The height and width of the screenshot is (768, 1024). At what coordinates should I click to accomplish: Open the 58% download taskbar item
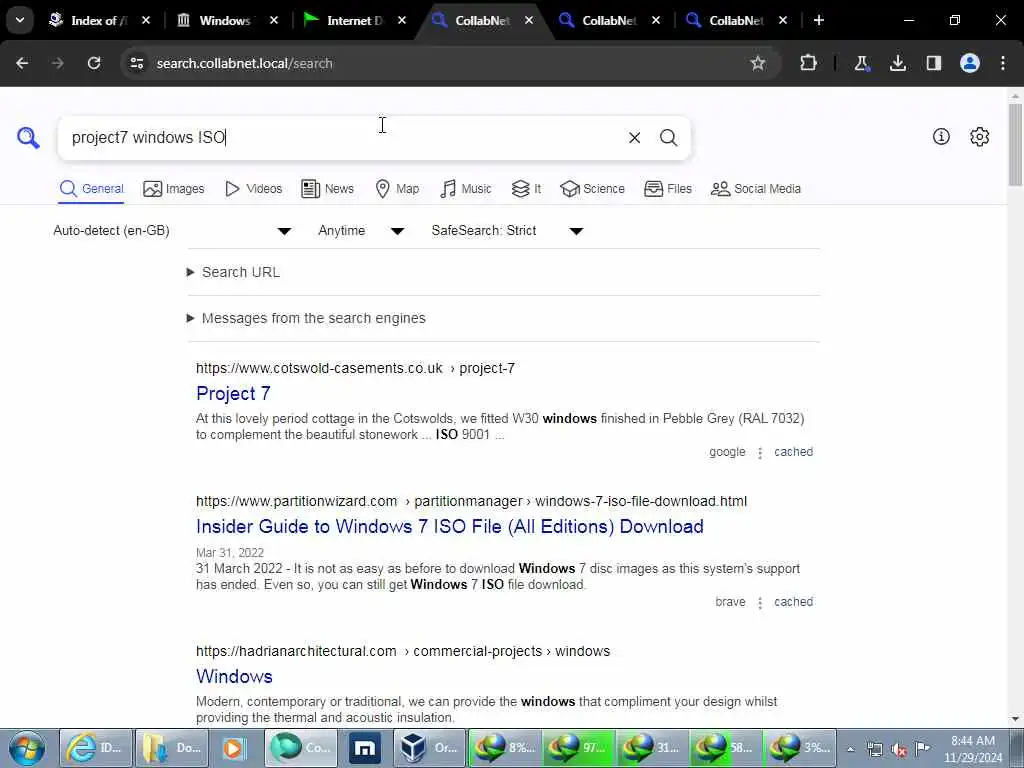(724, 748)
